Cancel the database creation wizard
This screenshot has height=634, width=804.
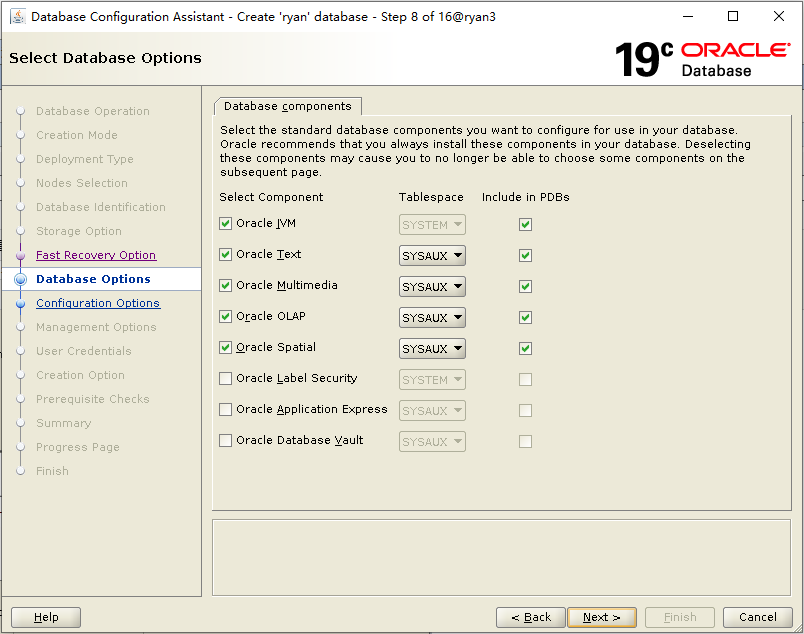758,617
